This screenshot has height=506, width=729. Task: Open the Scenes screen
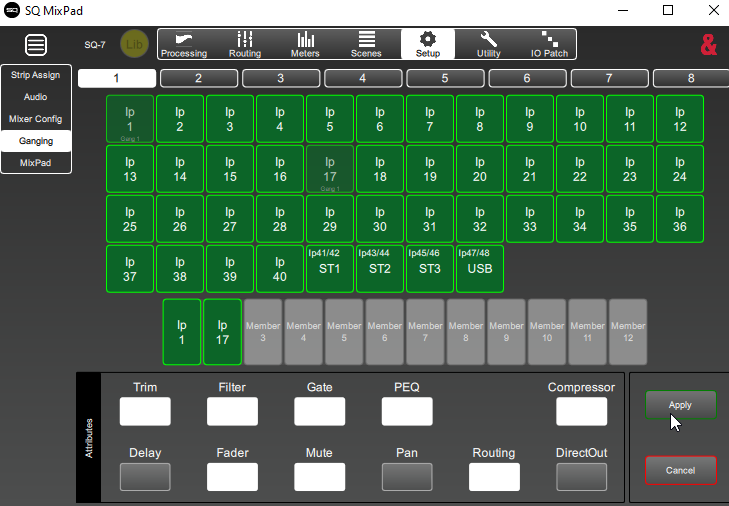click(x=366, y=45)
